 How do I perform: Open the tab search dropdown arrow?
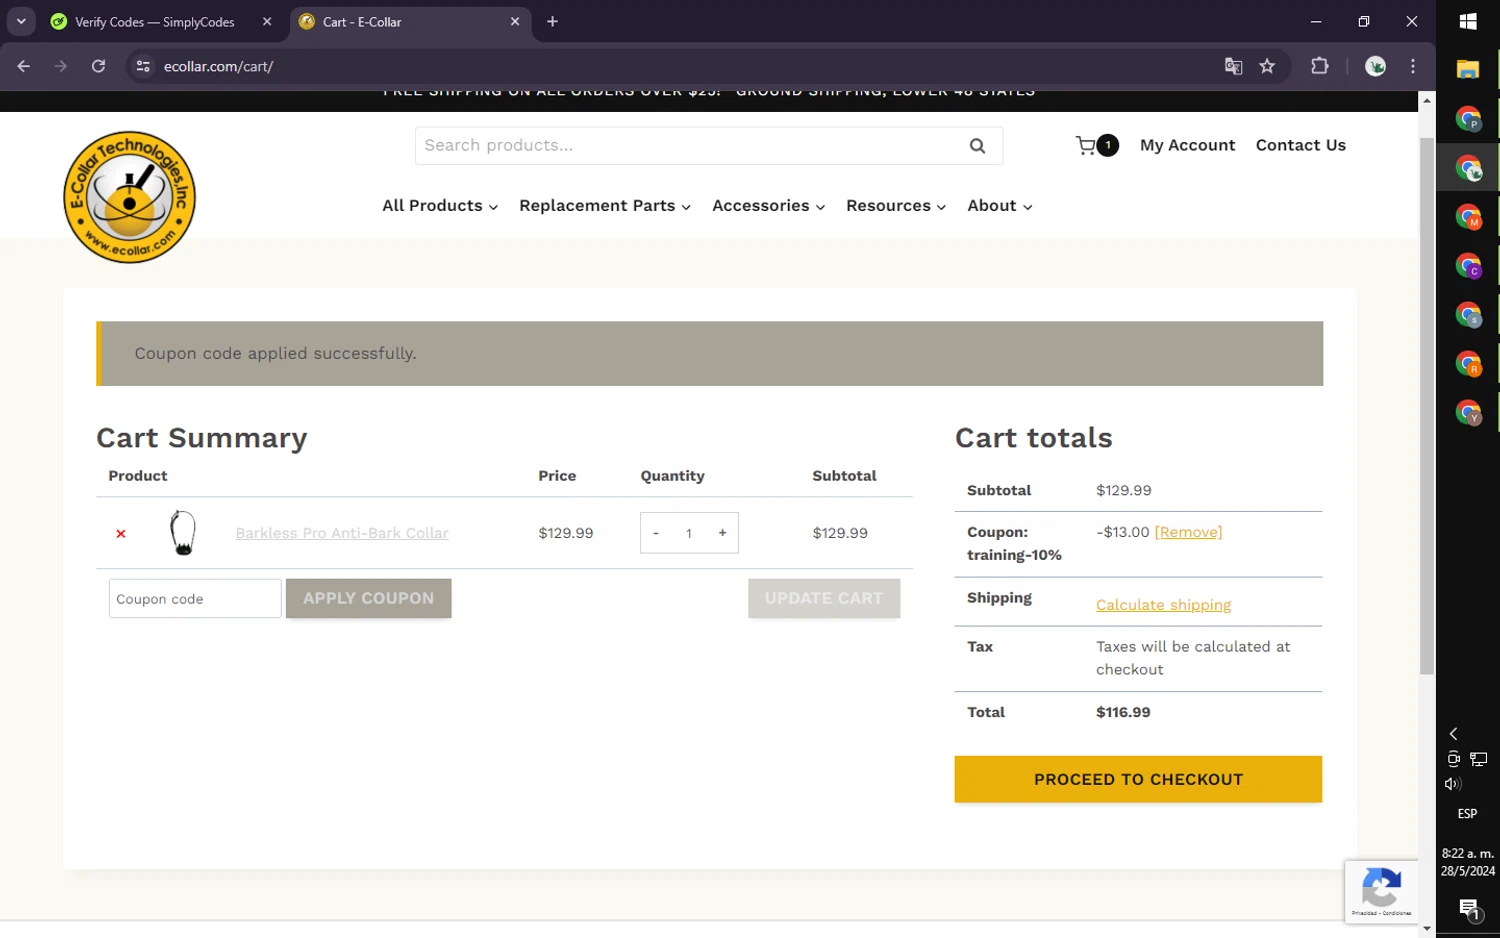tap(21, 21)
